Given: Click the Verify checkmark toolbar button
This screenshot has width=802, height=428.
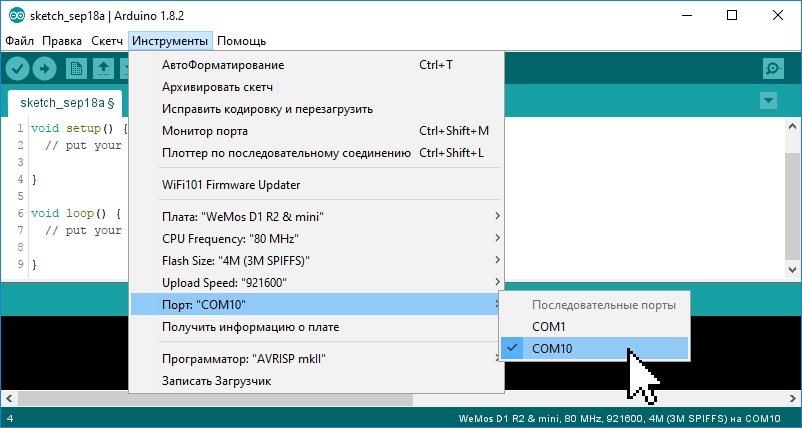Looking at the screenshot, I should [17, 69].
